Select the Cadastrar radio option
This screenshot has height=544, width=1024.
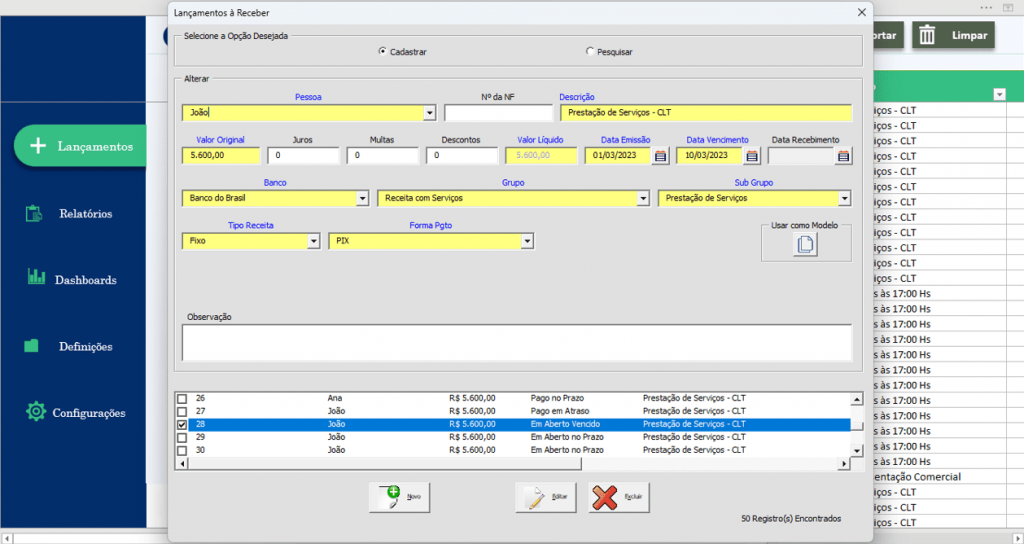pyautogui.click(x=383, y=51)
